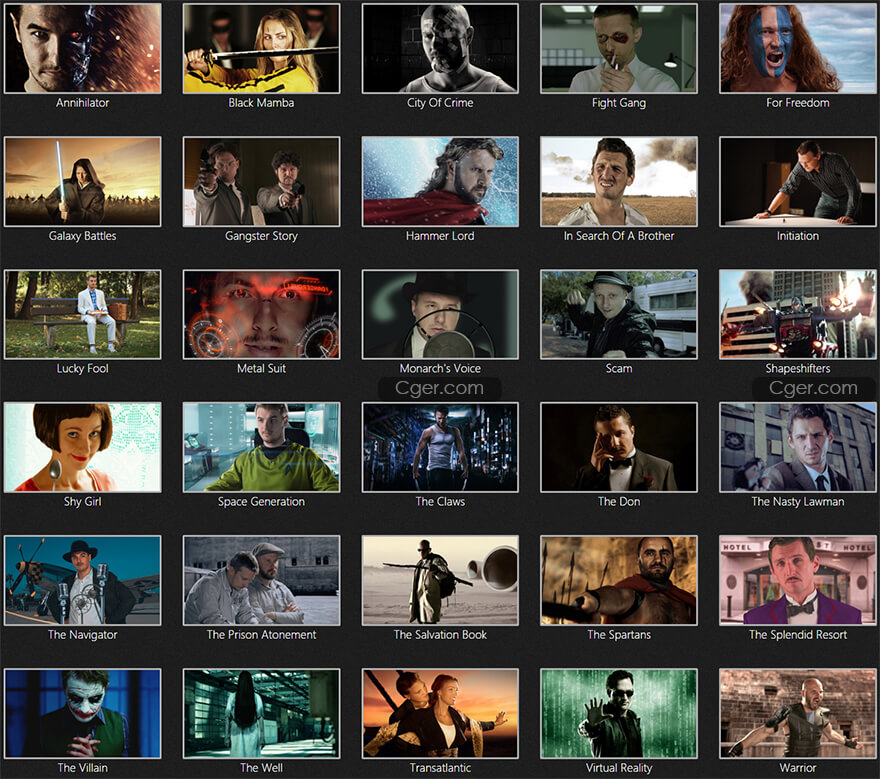Click 'The Well' caption text
This screenshot has height=779, width=880.
coord(262,768)
